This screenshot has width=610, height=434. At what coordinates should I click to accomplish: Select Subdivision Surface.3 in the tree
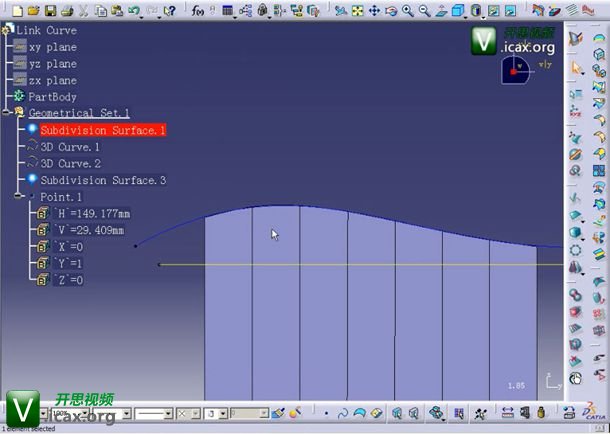click(x=103, y=180)
